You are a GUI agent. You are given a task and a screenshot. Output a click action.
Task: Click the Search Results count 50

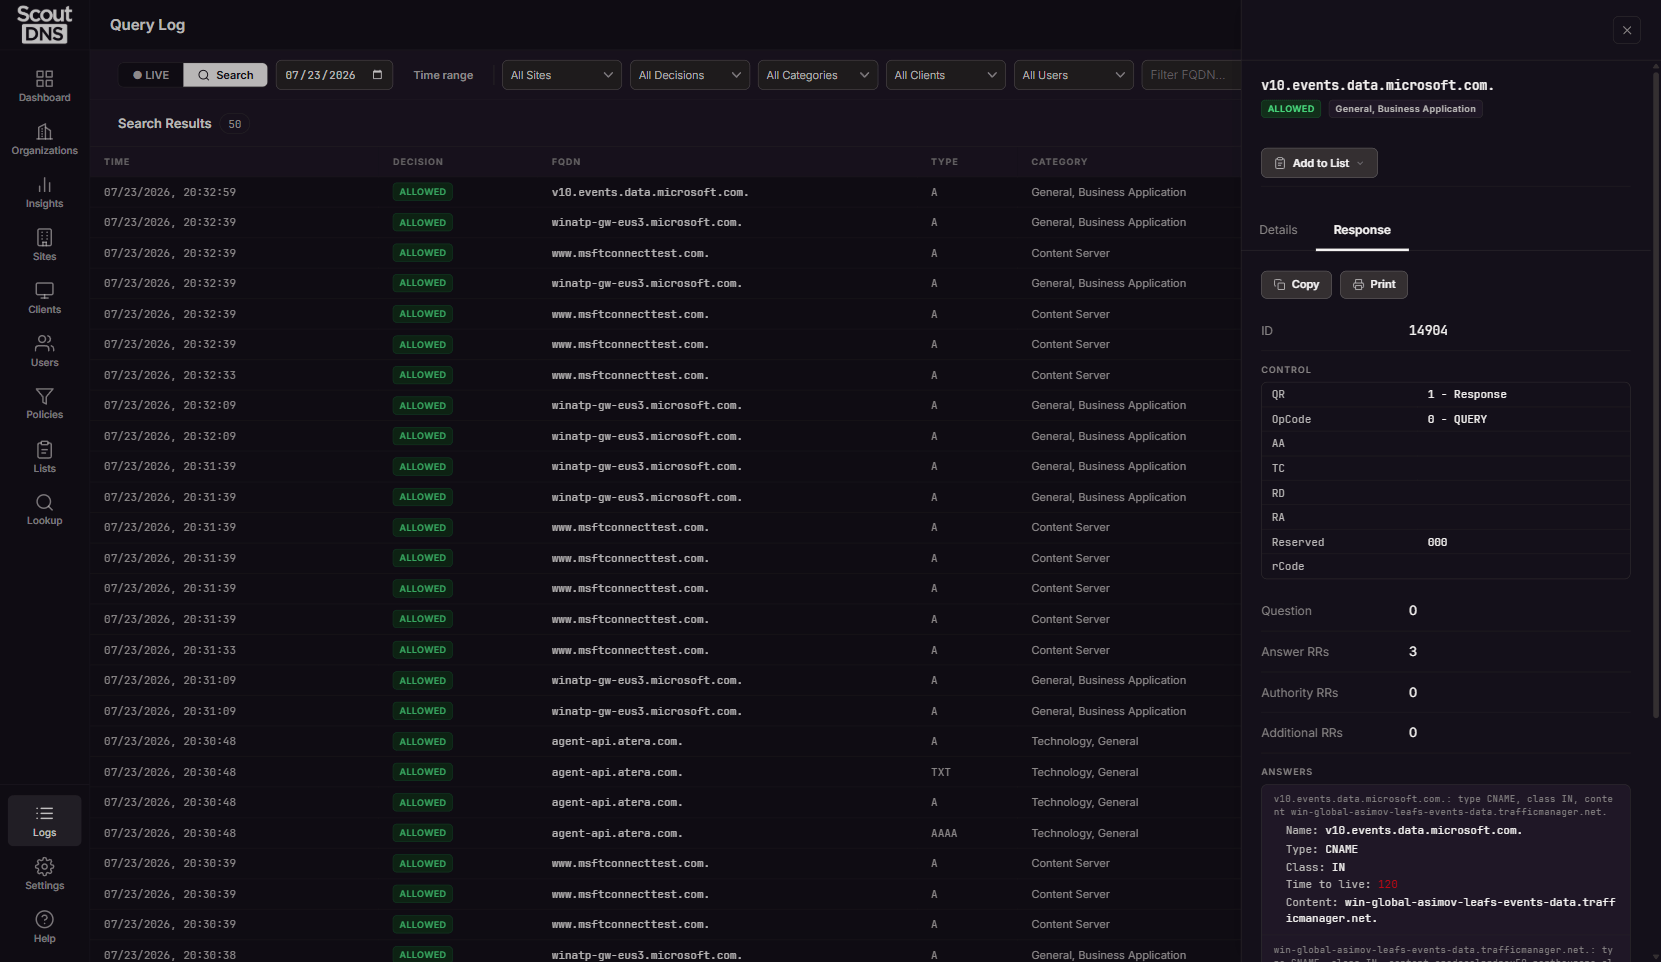235,124
